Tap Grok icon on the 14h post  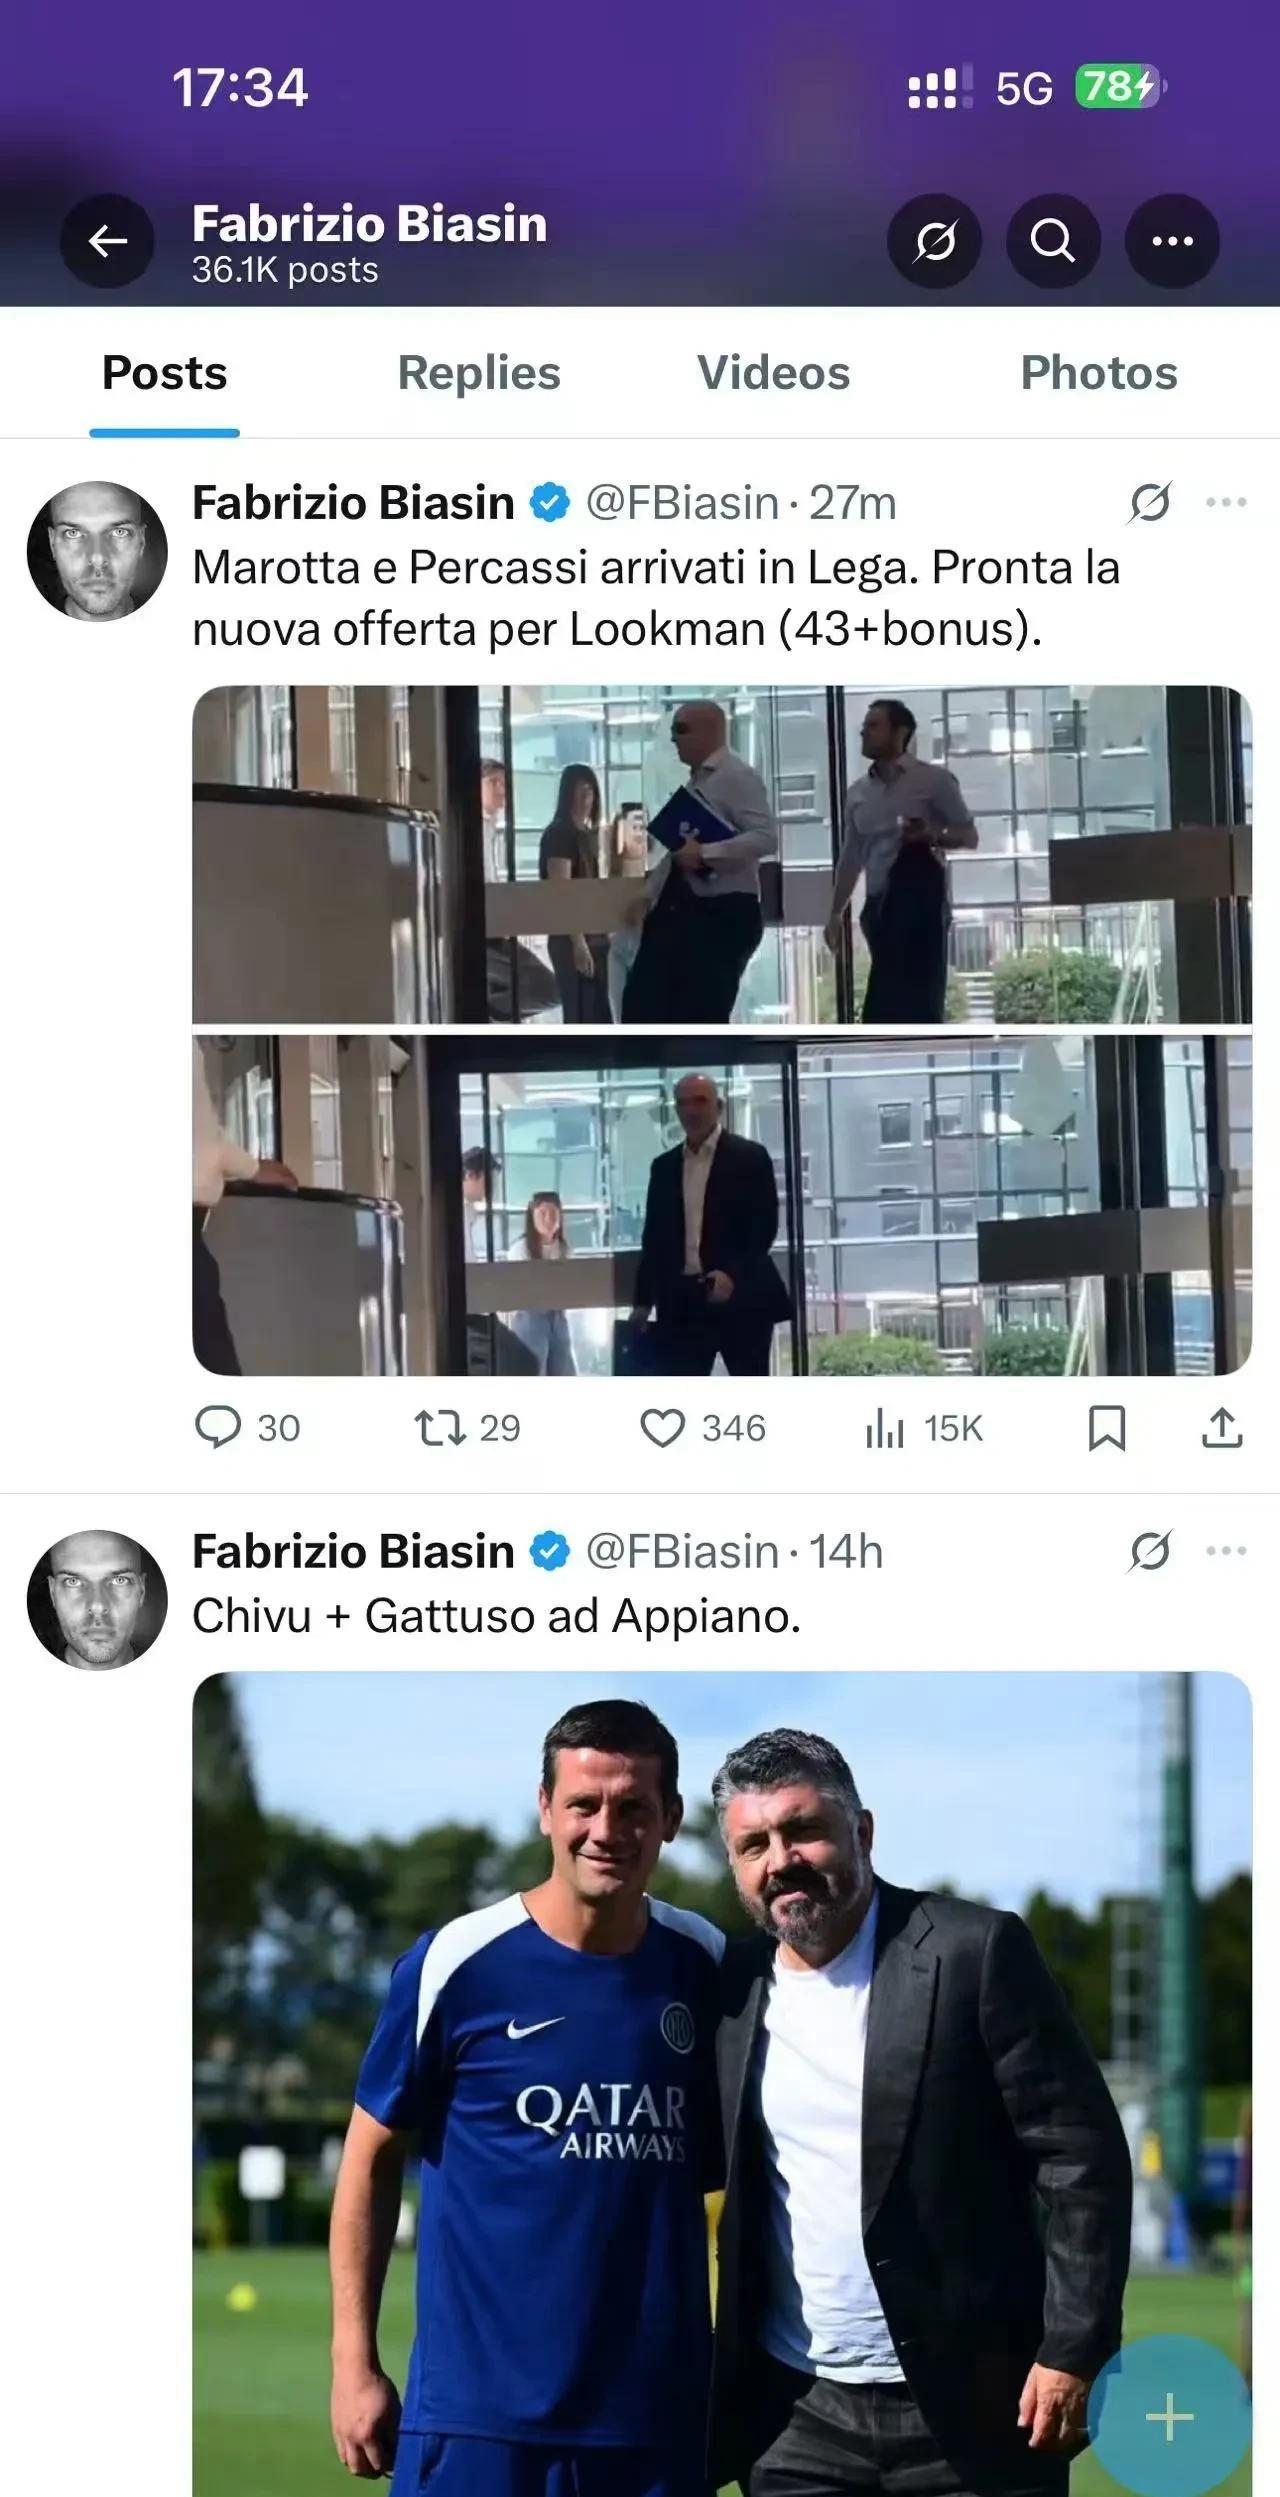(x=1150, y=1551)
